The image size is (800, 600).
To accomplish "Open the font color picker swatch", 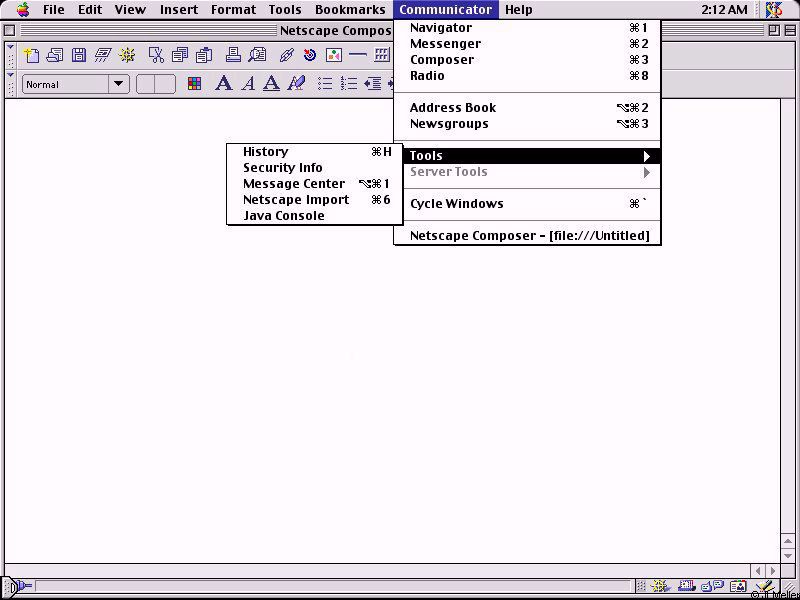I will coord(194,84).
